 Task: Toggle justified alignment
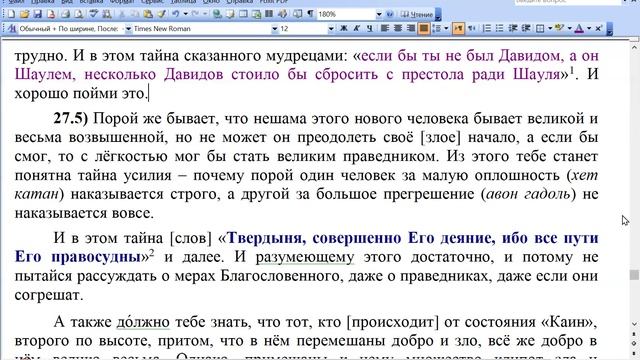(424, 29)
